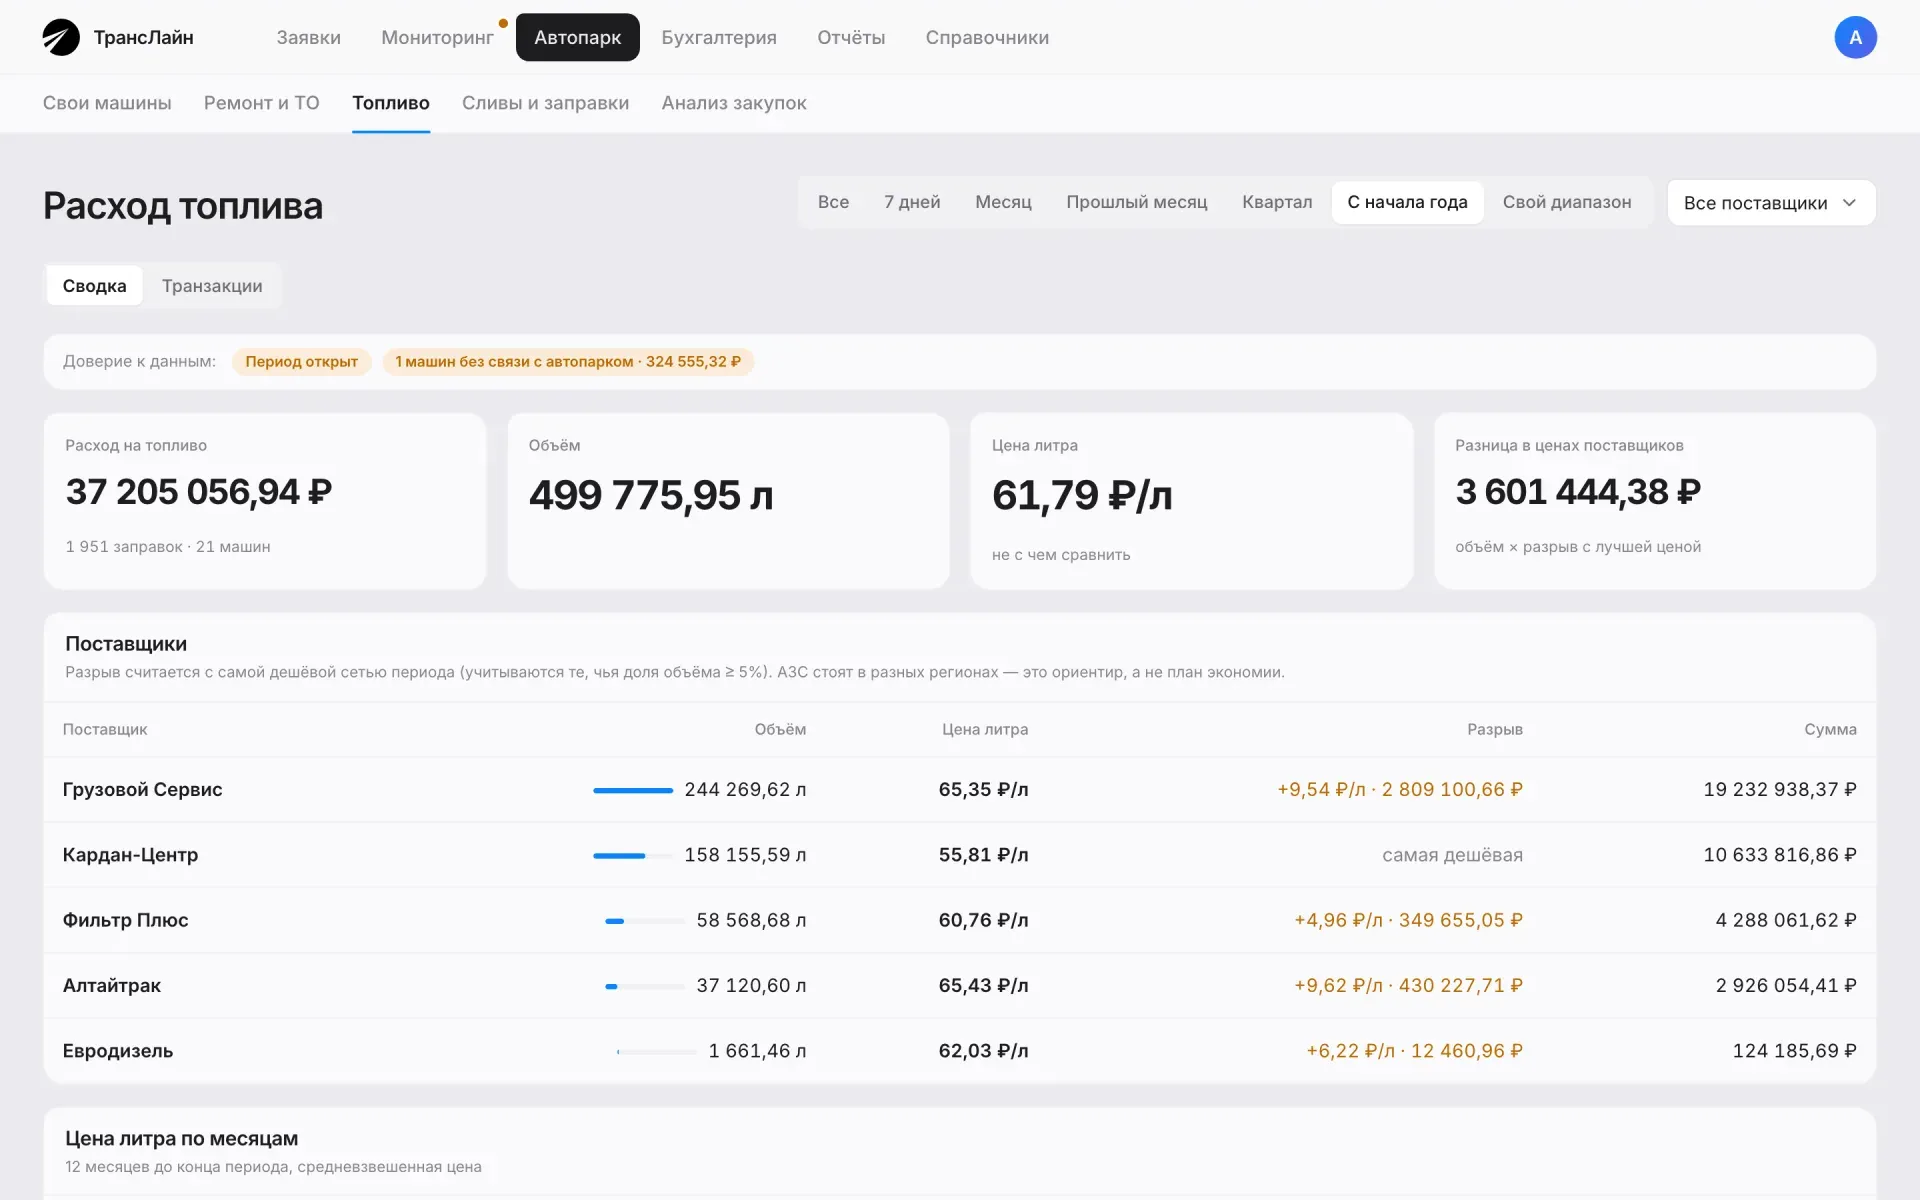
Task: Click the ТрансЛайн paper-plane logo icon
Action: pos(61,38)
